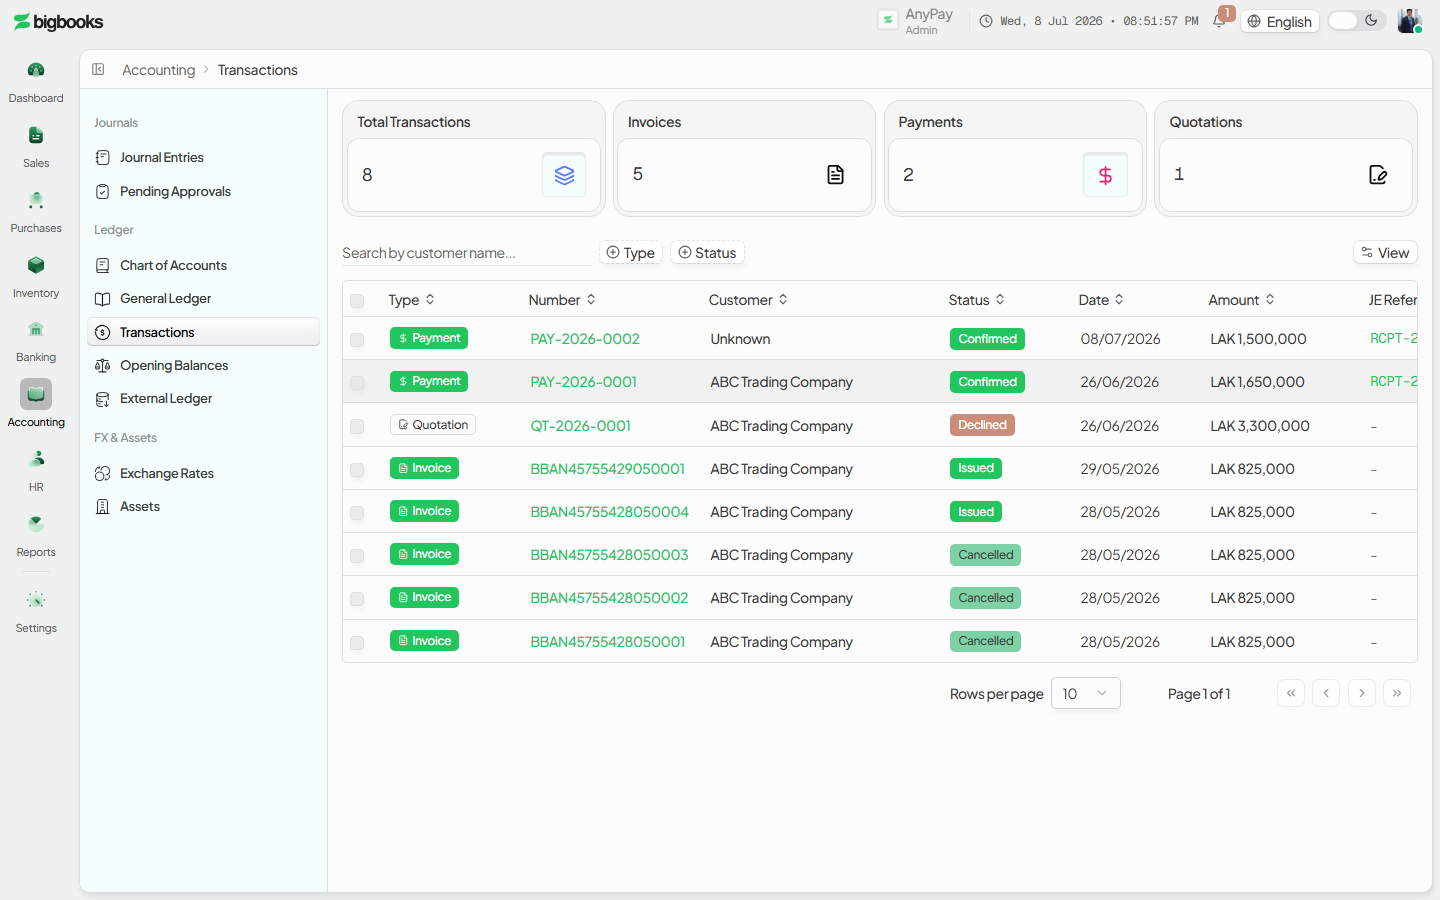Viewport: 1440px width, 900px height.
Task: Select the BBAN45755428050004 row checkbox
Action: click(x=357, y=513)
